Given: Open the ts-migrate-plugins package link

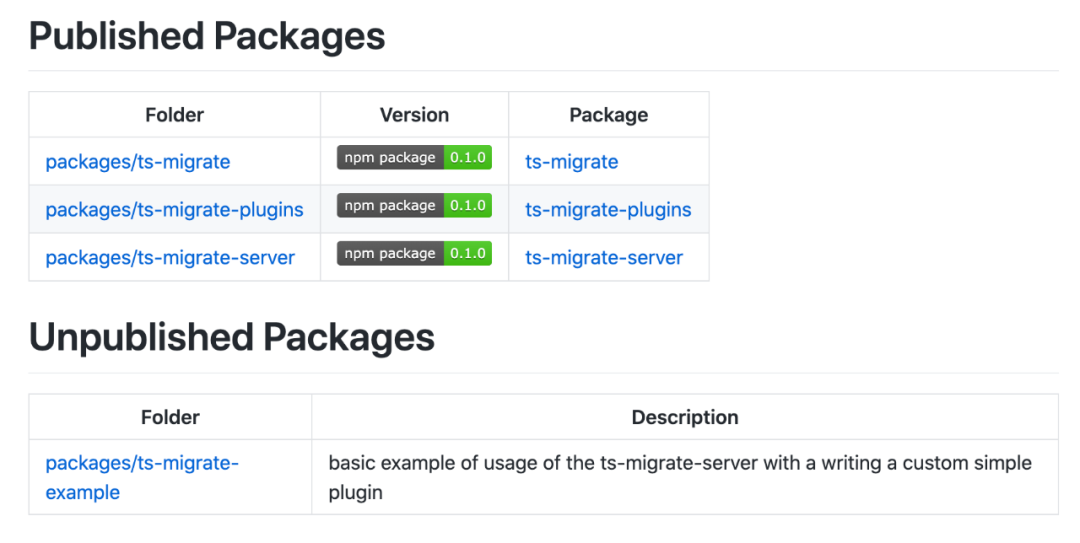Looking at the screenshot, I should click(608, 209).
